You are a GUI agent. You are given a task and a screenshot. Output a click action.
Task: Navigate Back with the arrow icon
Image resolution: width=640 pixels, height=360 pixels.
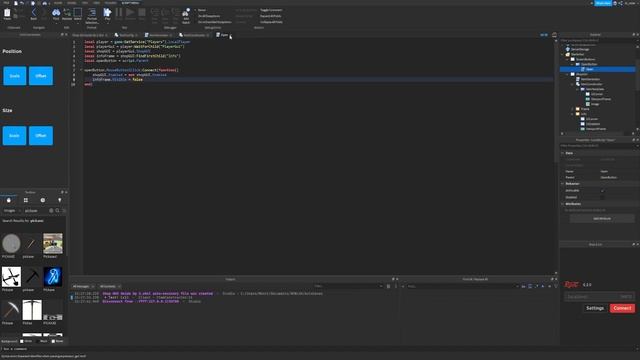[x=34, y=13]
